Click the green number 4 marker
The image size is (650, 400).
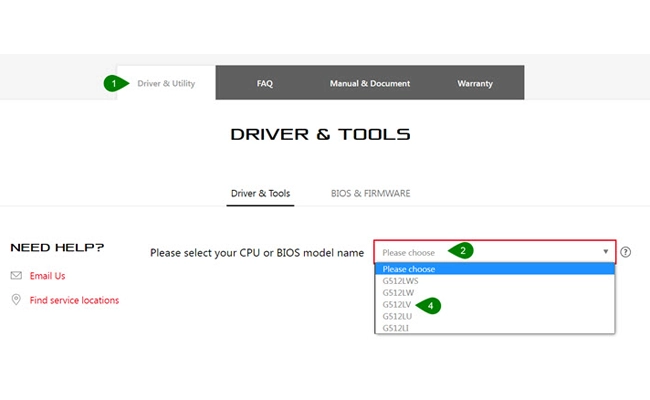pos(429,305)
